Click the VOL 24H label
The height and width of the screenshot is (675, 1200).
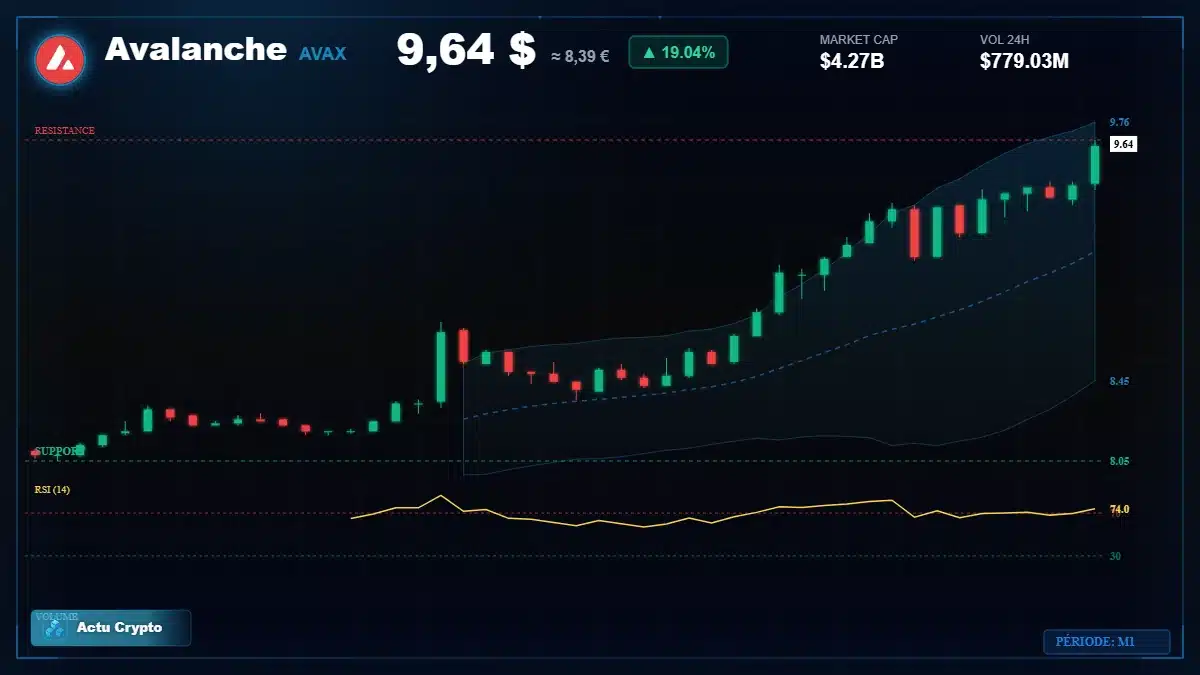coord(1005,40)
